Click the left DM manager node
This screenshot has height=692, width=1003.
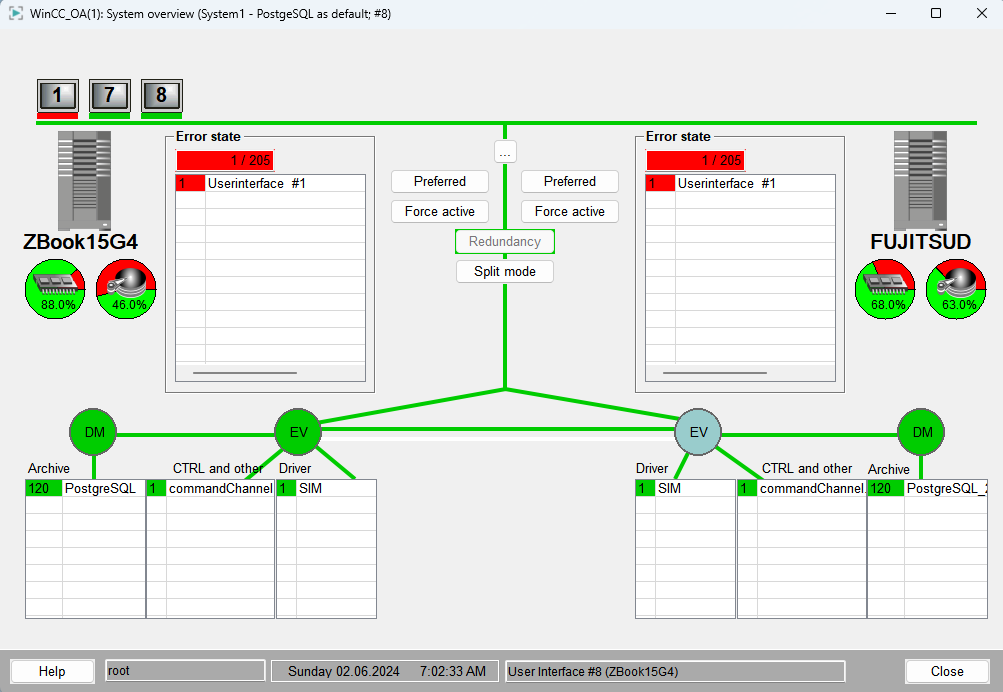click(x=93, y=432)
